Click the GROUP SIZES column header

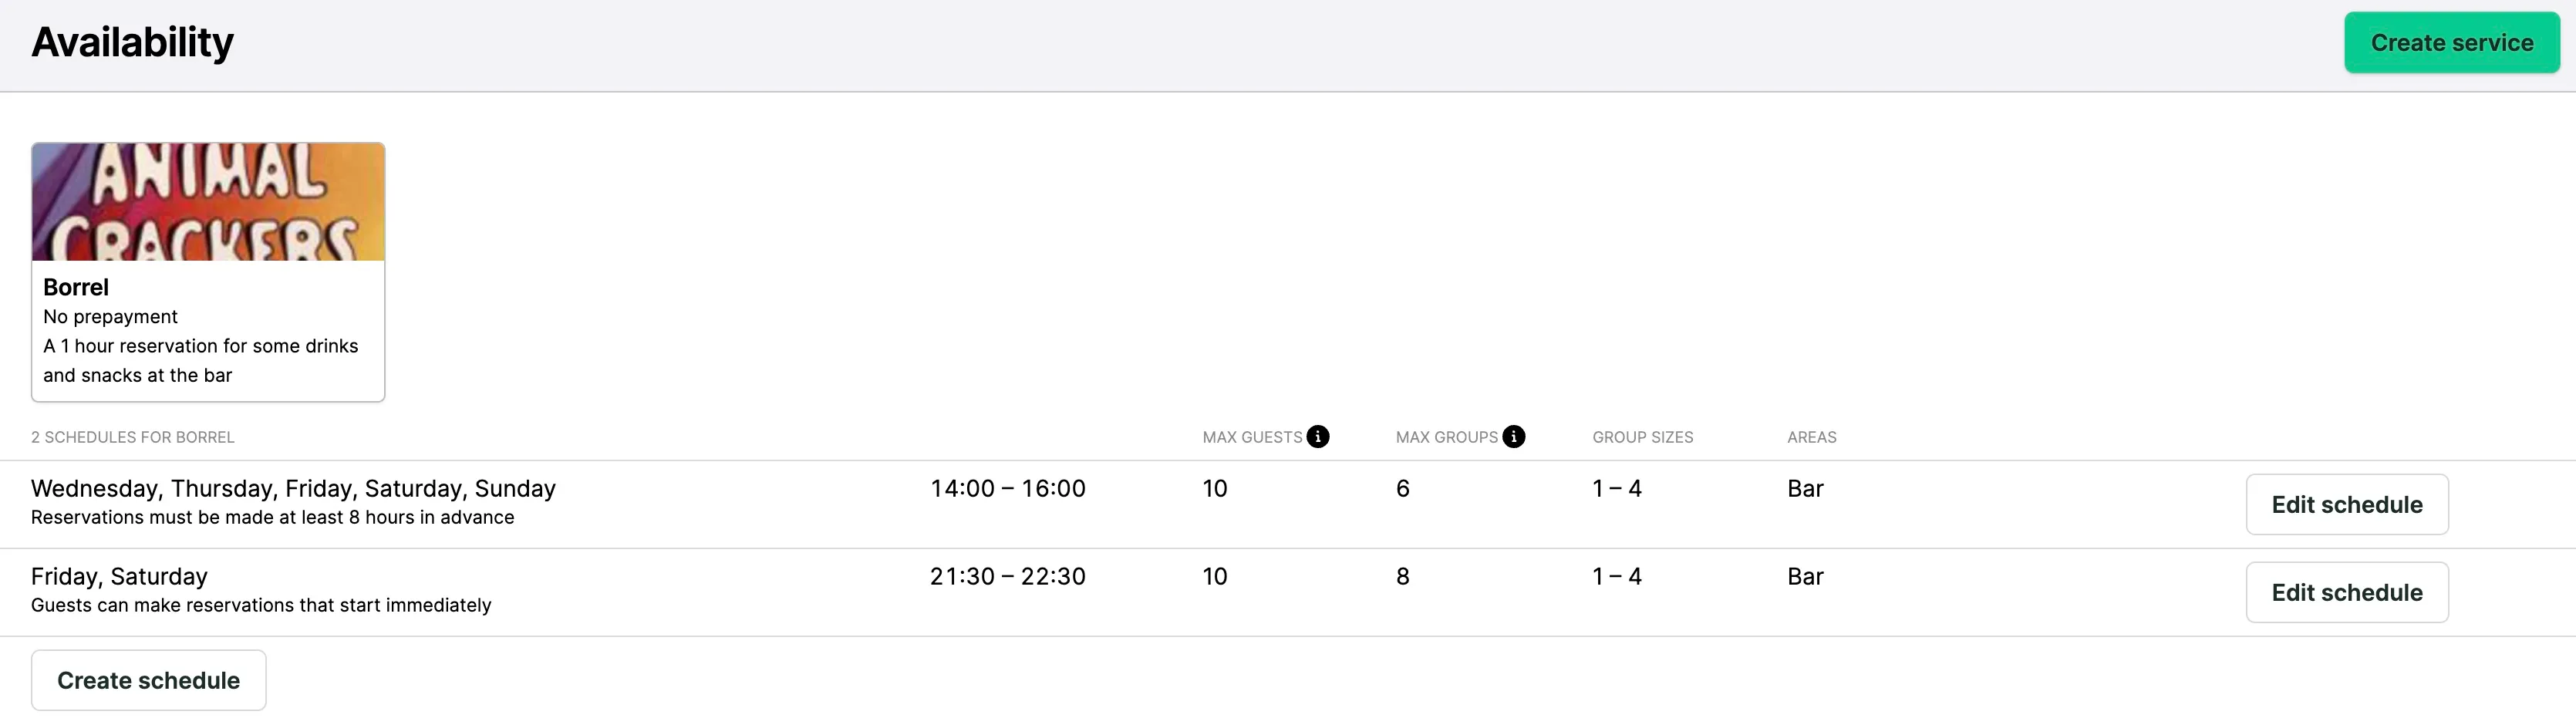[1642, 437]
